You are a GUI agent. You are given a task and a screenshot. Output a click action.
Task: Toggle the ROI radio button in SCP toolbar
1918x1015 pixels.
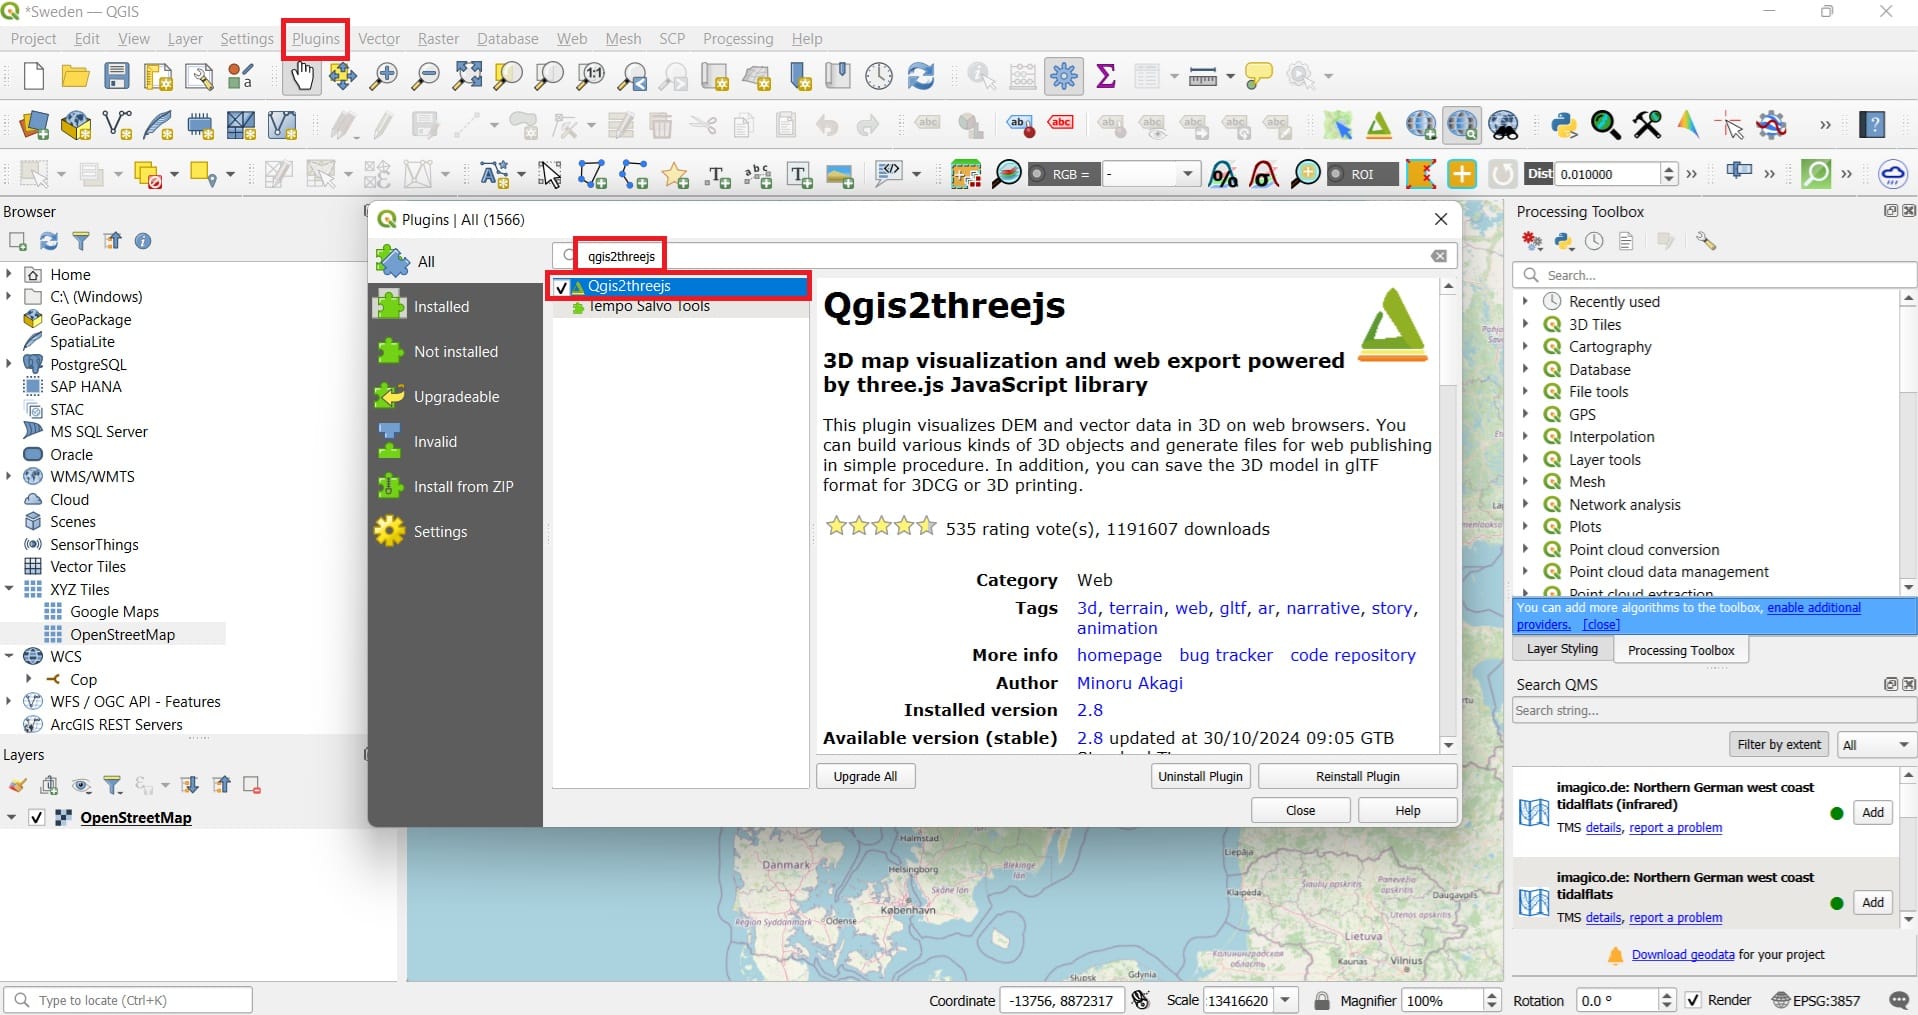point(1335,174)
